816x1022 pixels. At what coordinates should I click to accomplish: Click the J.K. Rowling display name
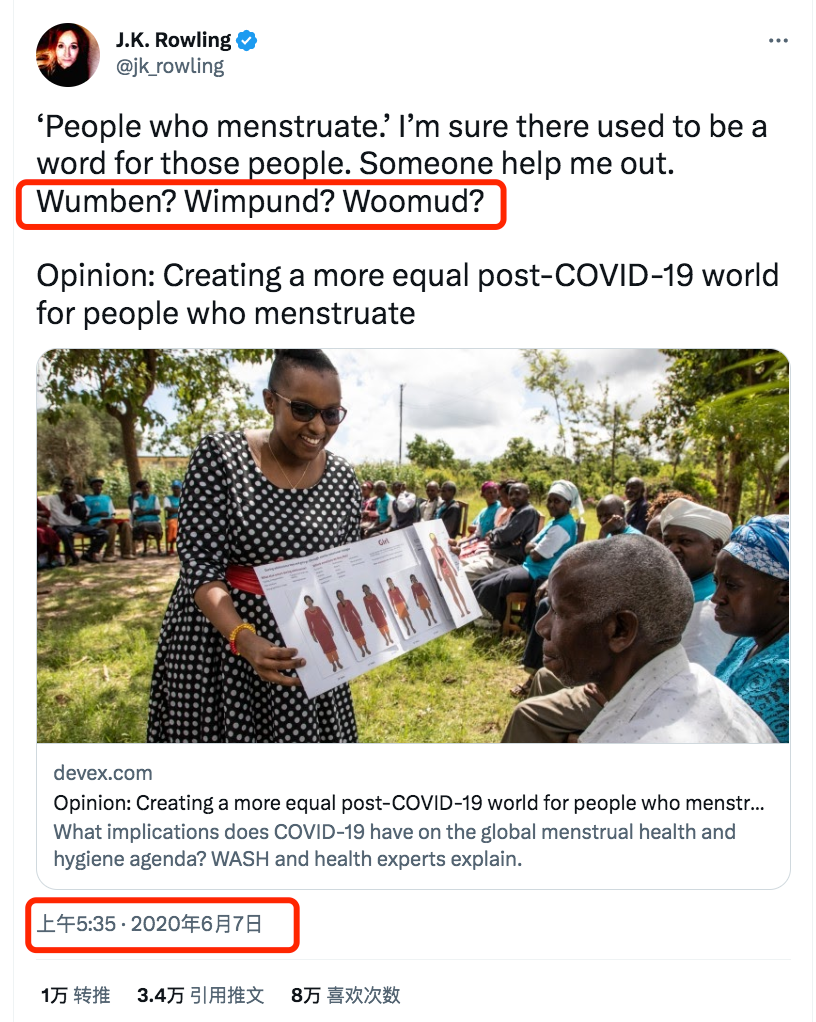pyautogui.click(x=173, y=40)
